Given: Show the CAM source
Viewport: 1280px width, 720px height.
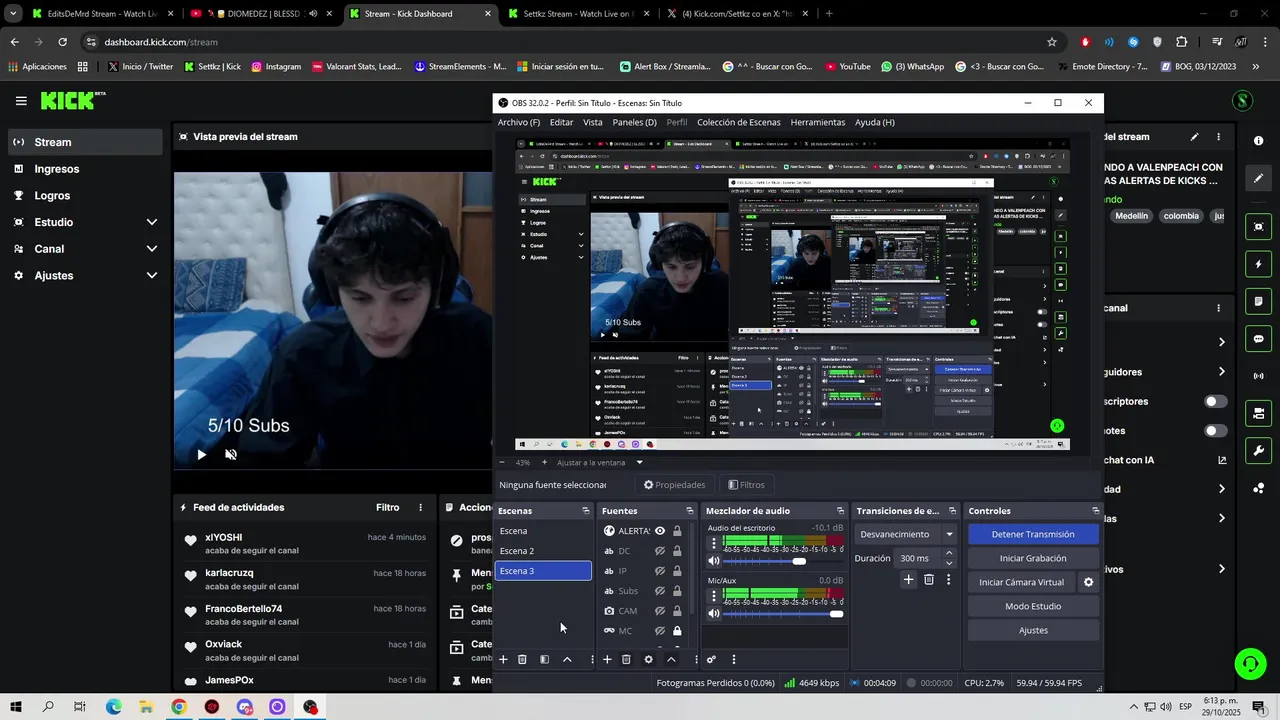Looking at the screenshot, I should click(x=660, y=611).
